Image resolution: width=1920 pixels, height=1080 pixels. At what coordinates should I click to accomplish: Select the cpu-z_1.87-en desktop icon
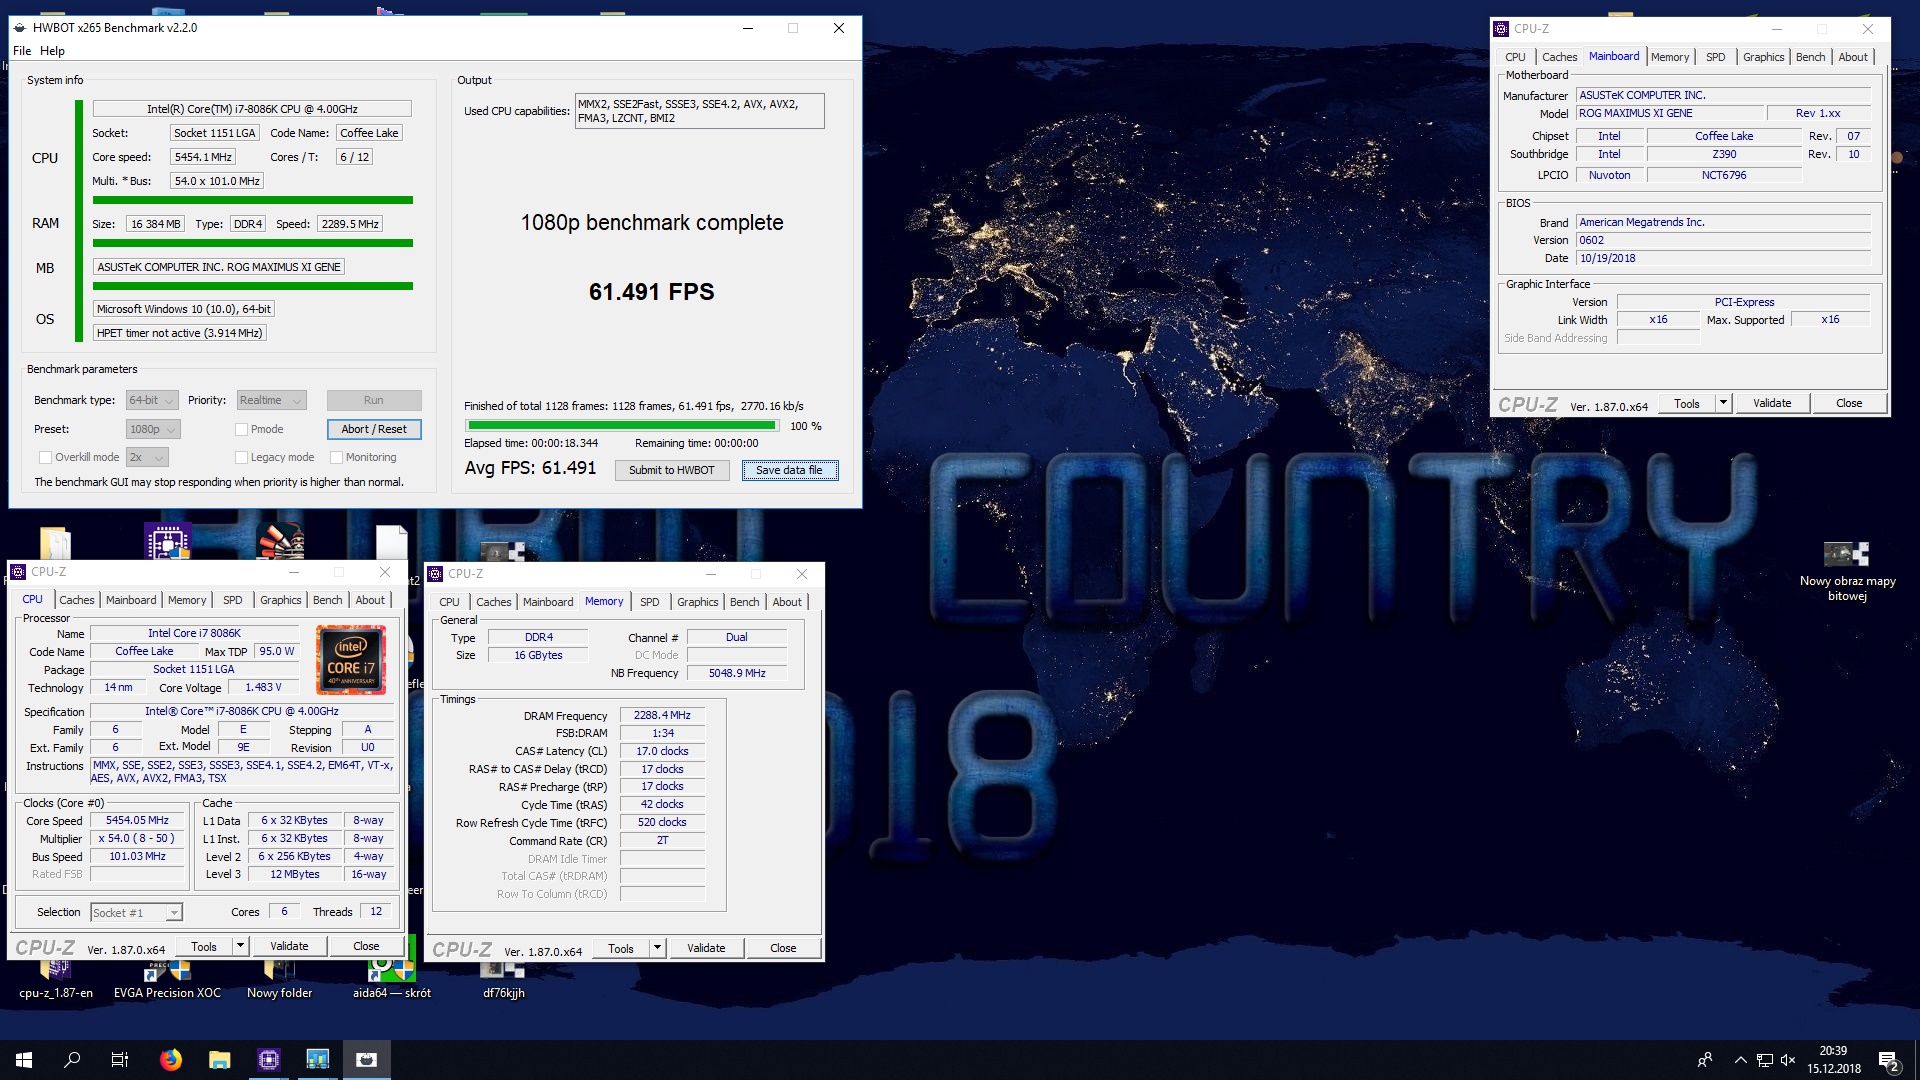(x=56, y=980)
